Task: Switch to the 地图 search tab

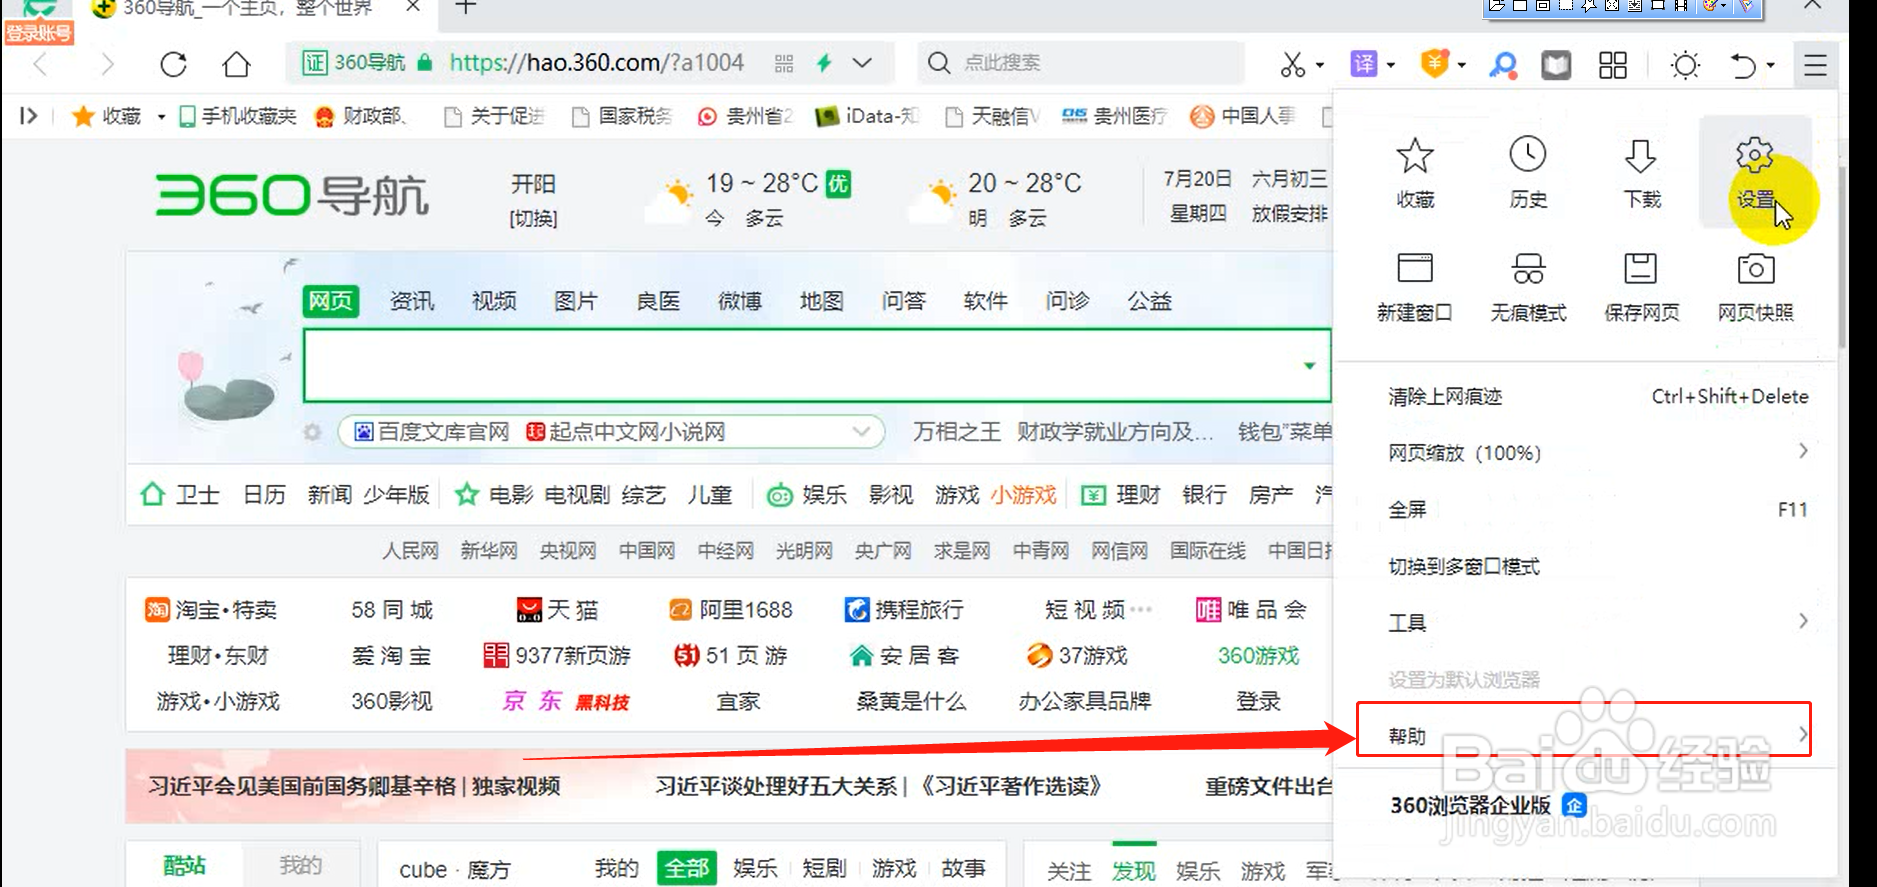Action: (822, 301)
